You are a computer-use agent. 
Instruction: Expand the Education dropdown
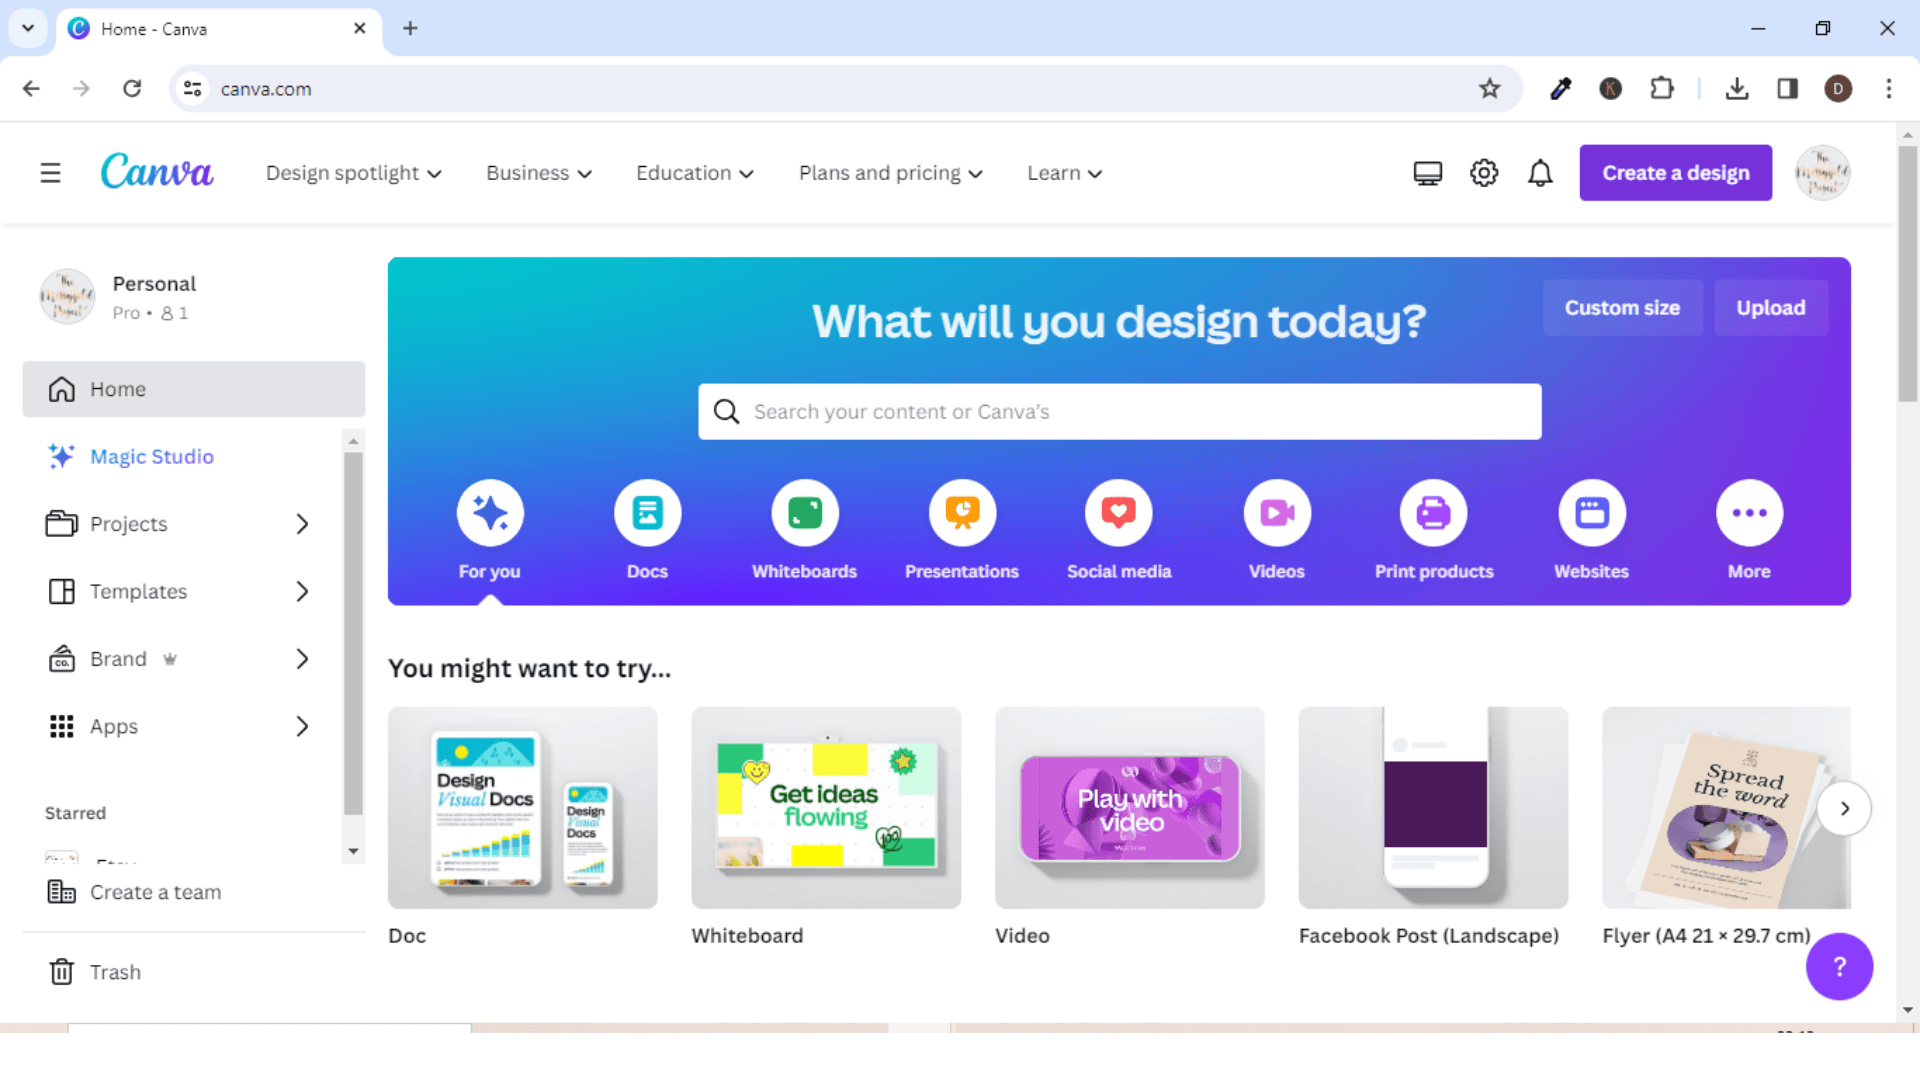pyautogui.click(x=695, y=173)
